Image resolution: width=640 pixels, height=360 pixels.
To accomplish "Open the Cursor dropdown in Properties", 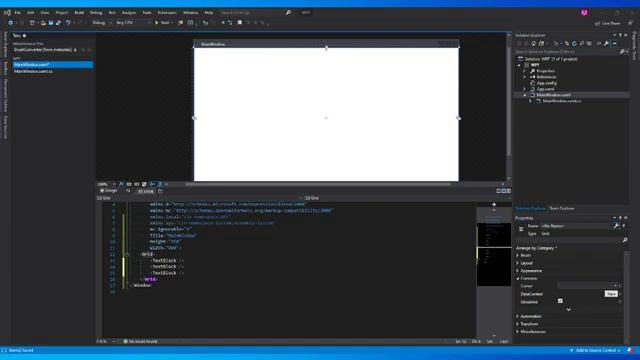I will [x=587, y=286].
